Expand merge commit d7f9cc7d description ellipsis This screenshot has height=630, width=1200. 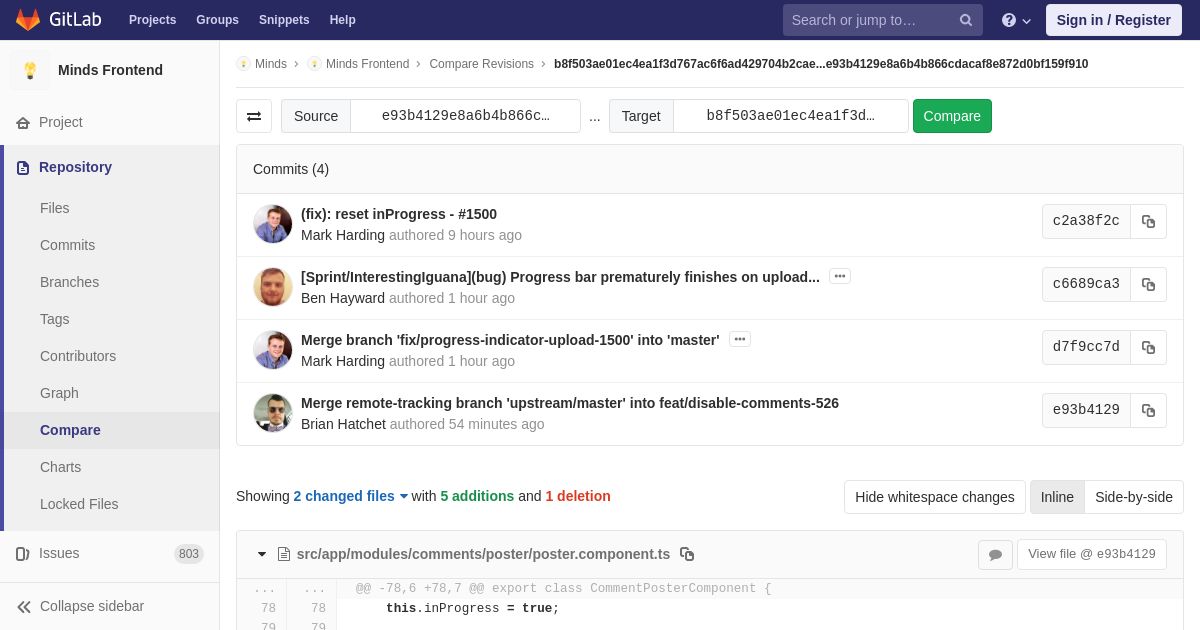point(740,339)
